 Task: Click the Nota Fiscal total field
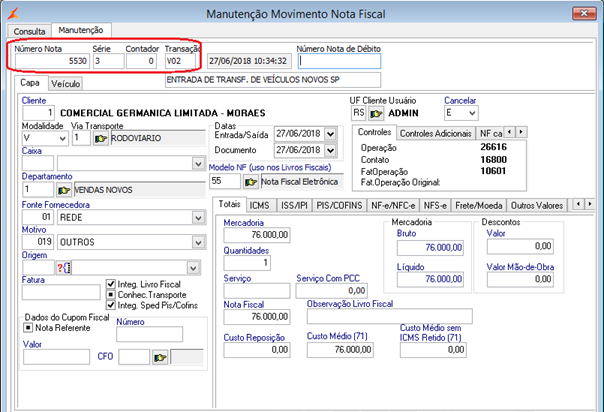pyautogui.click(x=257, y=317)
